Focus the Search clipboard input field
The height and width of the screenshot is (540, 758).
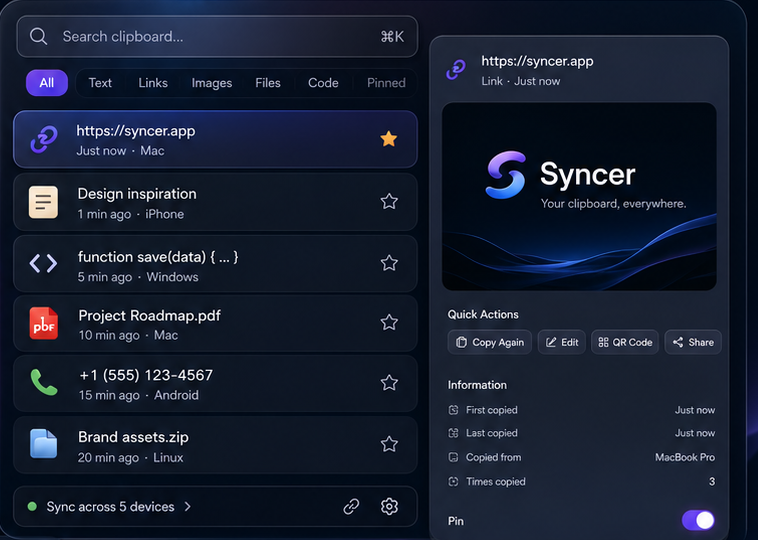[217, 36]
